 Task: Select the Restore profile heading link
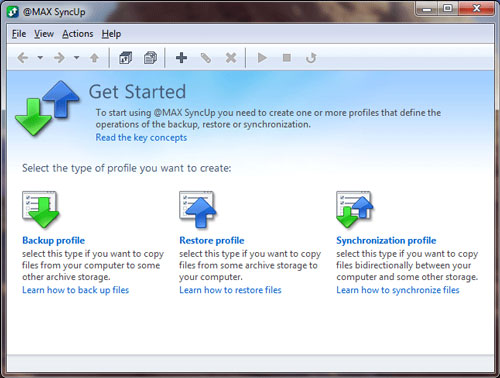[212, 240]
